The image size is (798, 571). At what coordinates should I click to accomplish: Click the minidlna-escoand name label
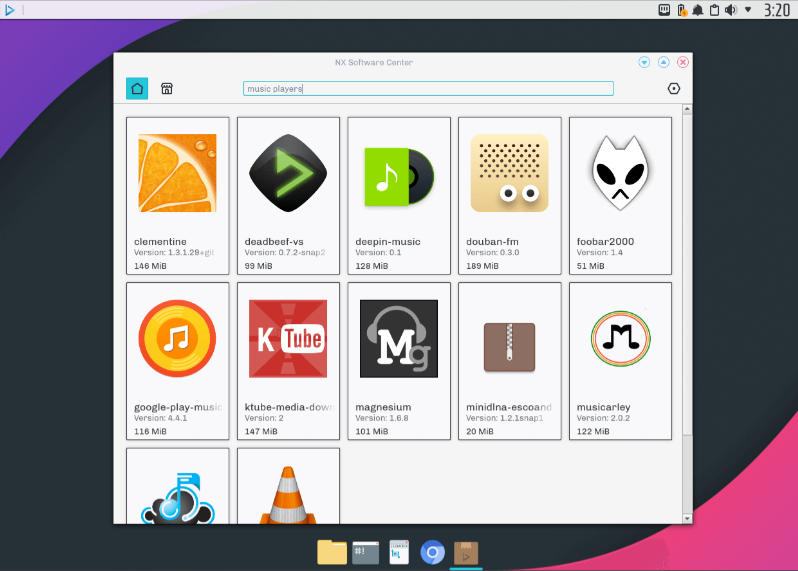(509, 407)
